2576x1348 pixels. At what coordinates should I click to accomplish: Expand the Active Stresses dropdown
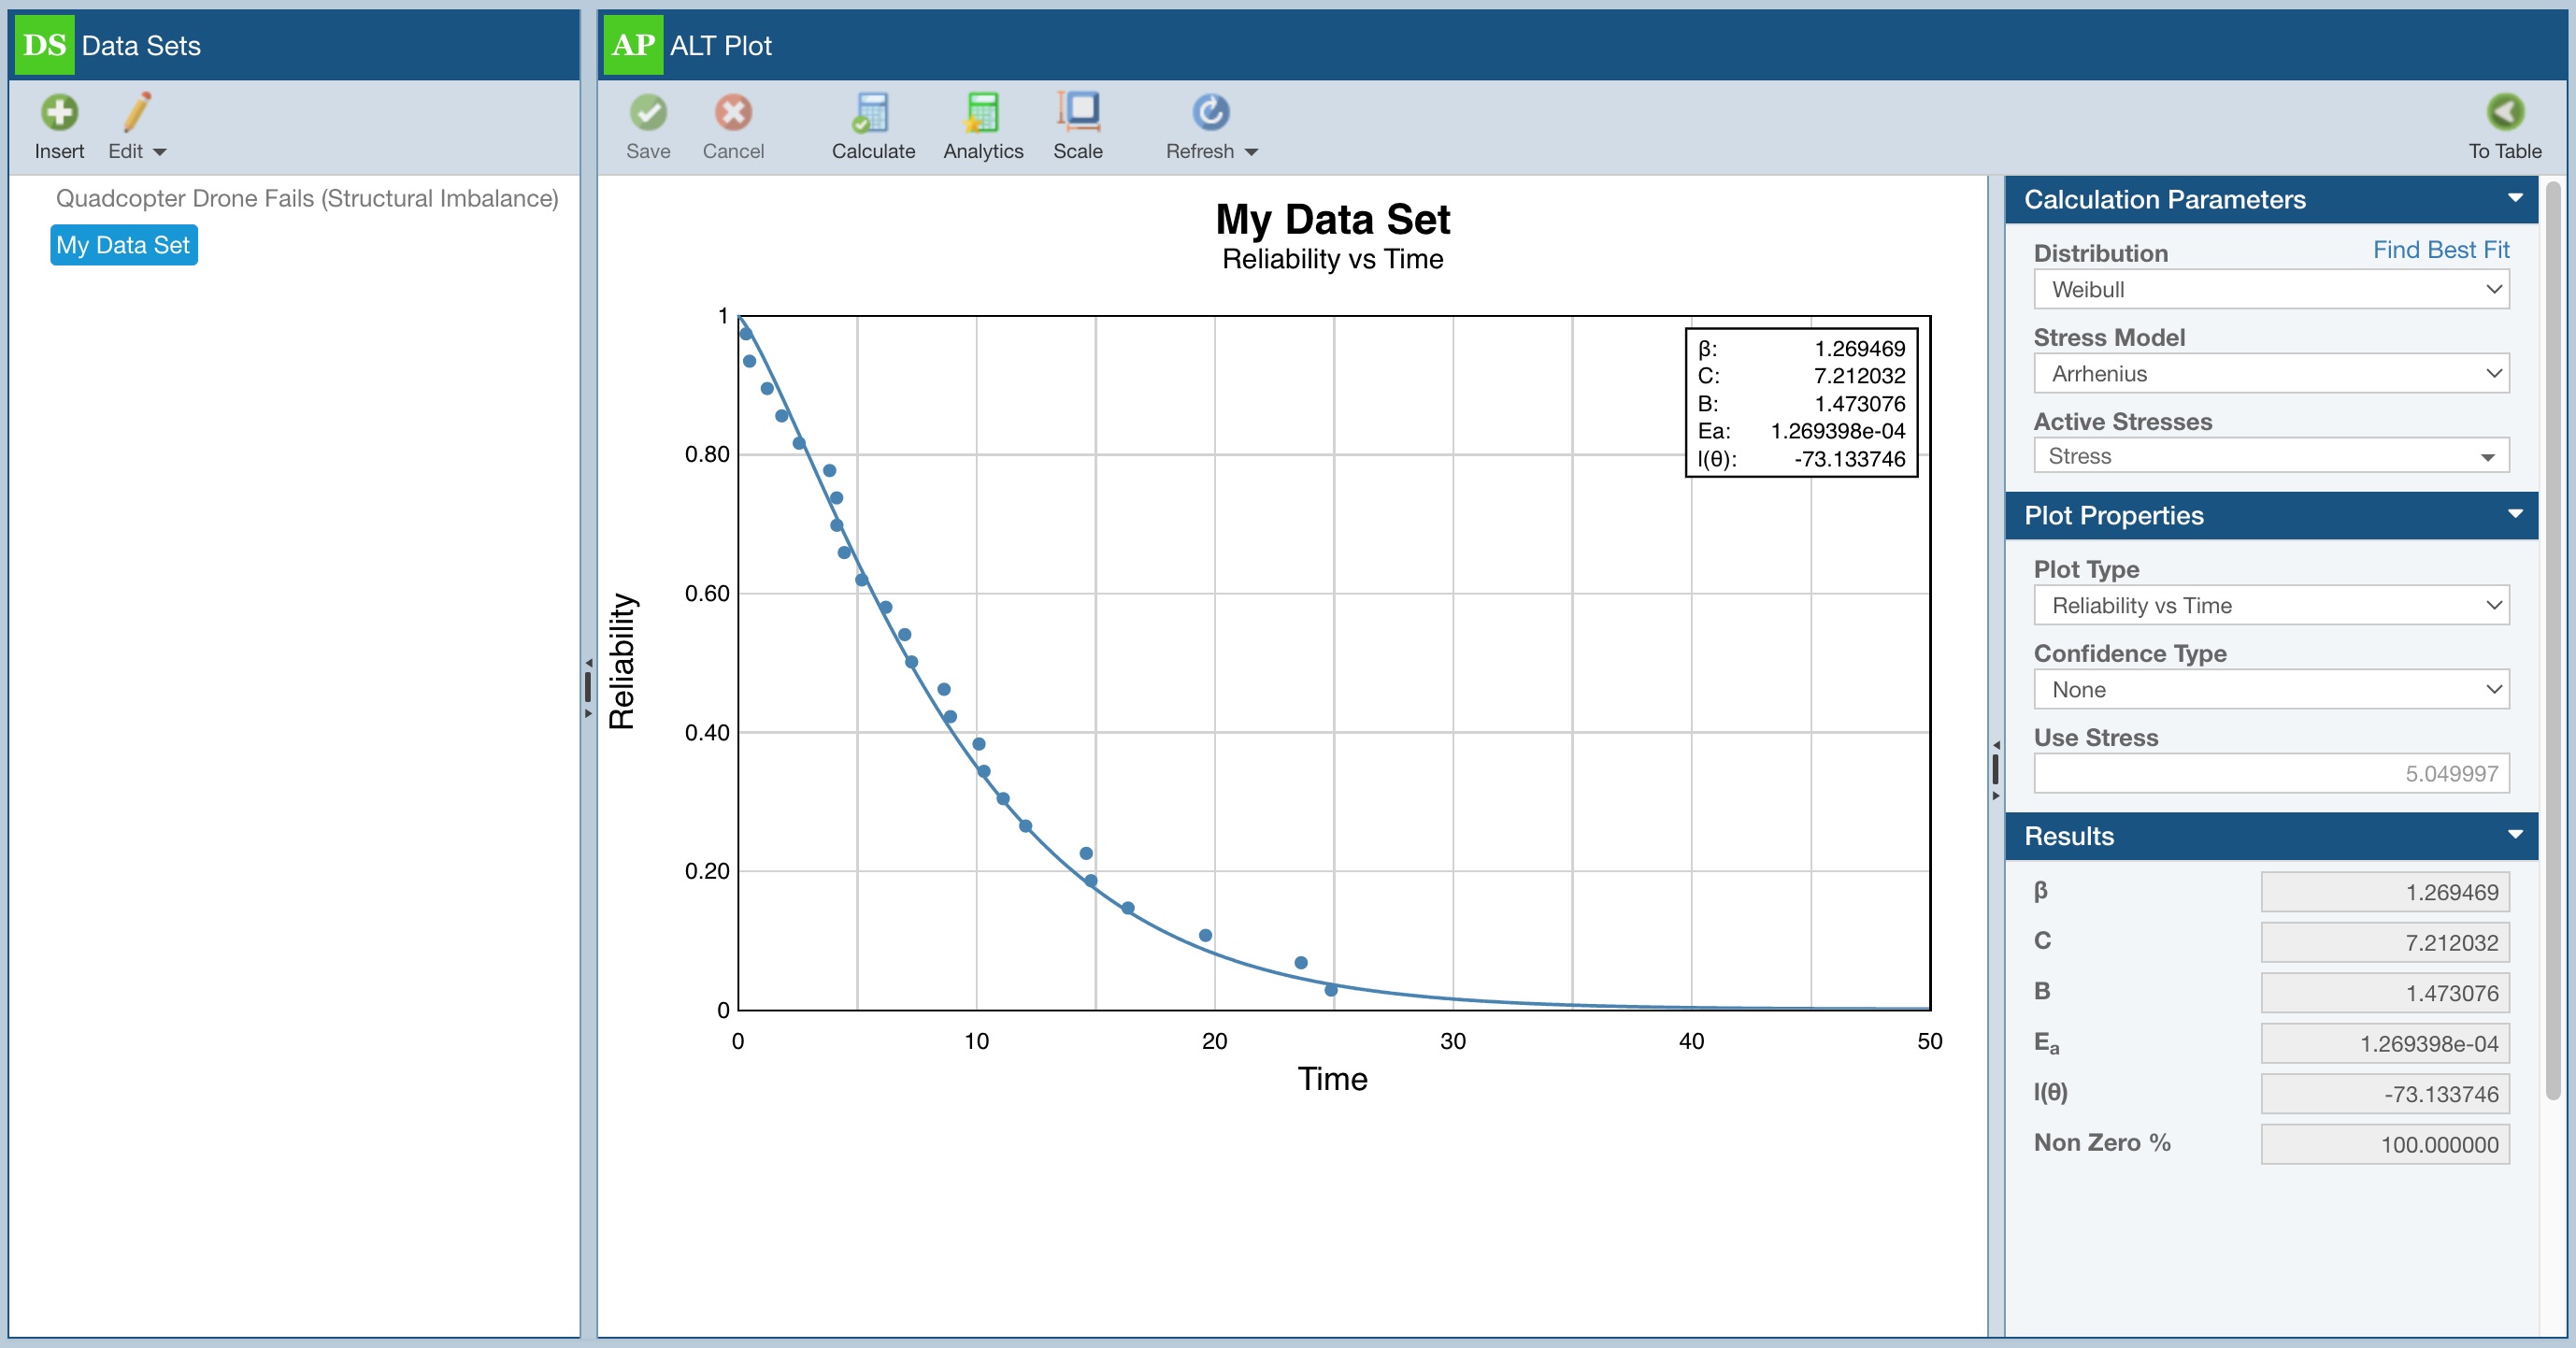coord(2270,457)
